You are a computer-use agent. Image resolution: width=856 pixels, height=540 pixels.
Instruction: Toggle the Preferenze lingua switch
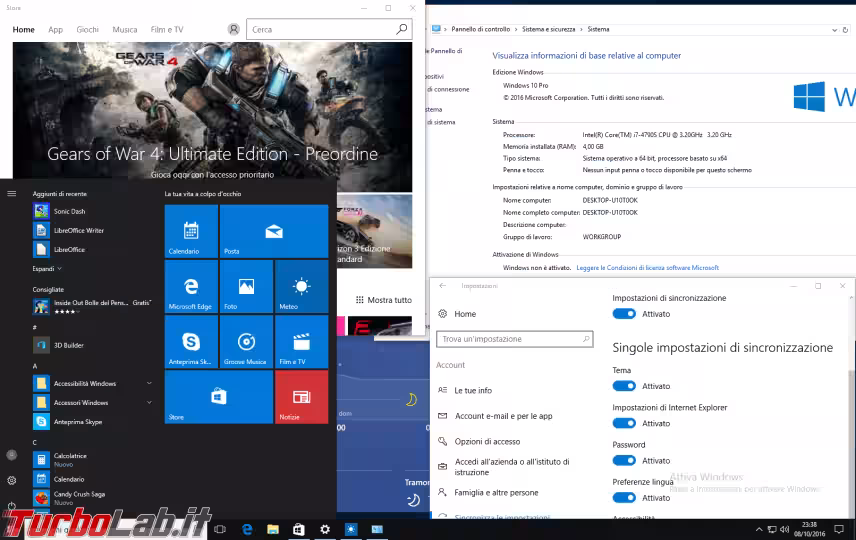click(624, 497)
